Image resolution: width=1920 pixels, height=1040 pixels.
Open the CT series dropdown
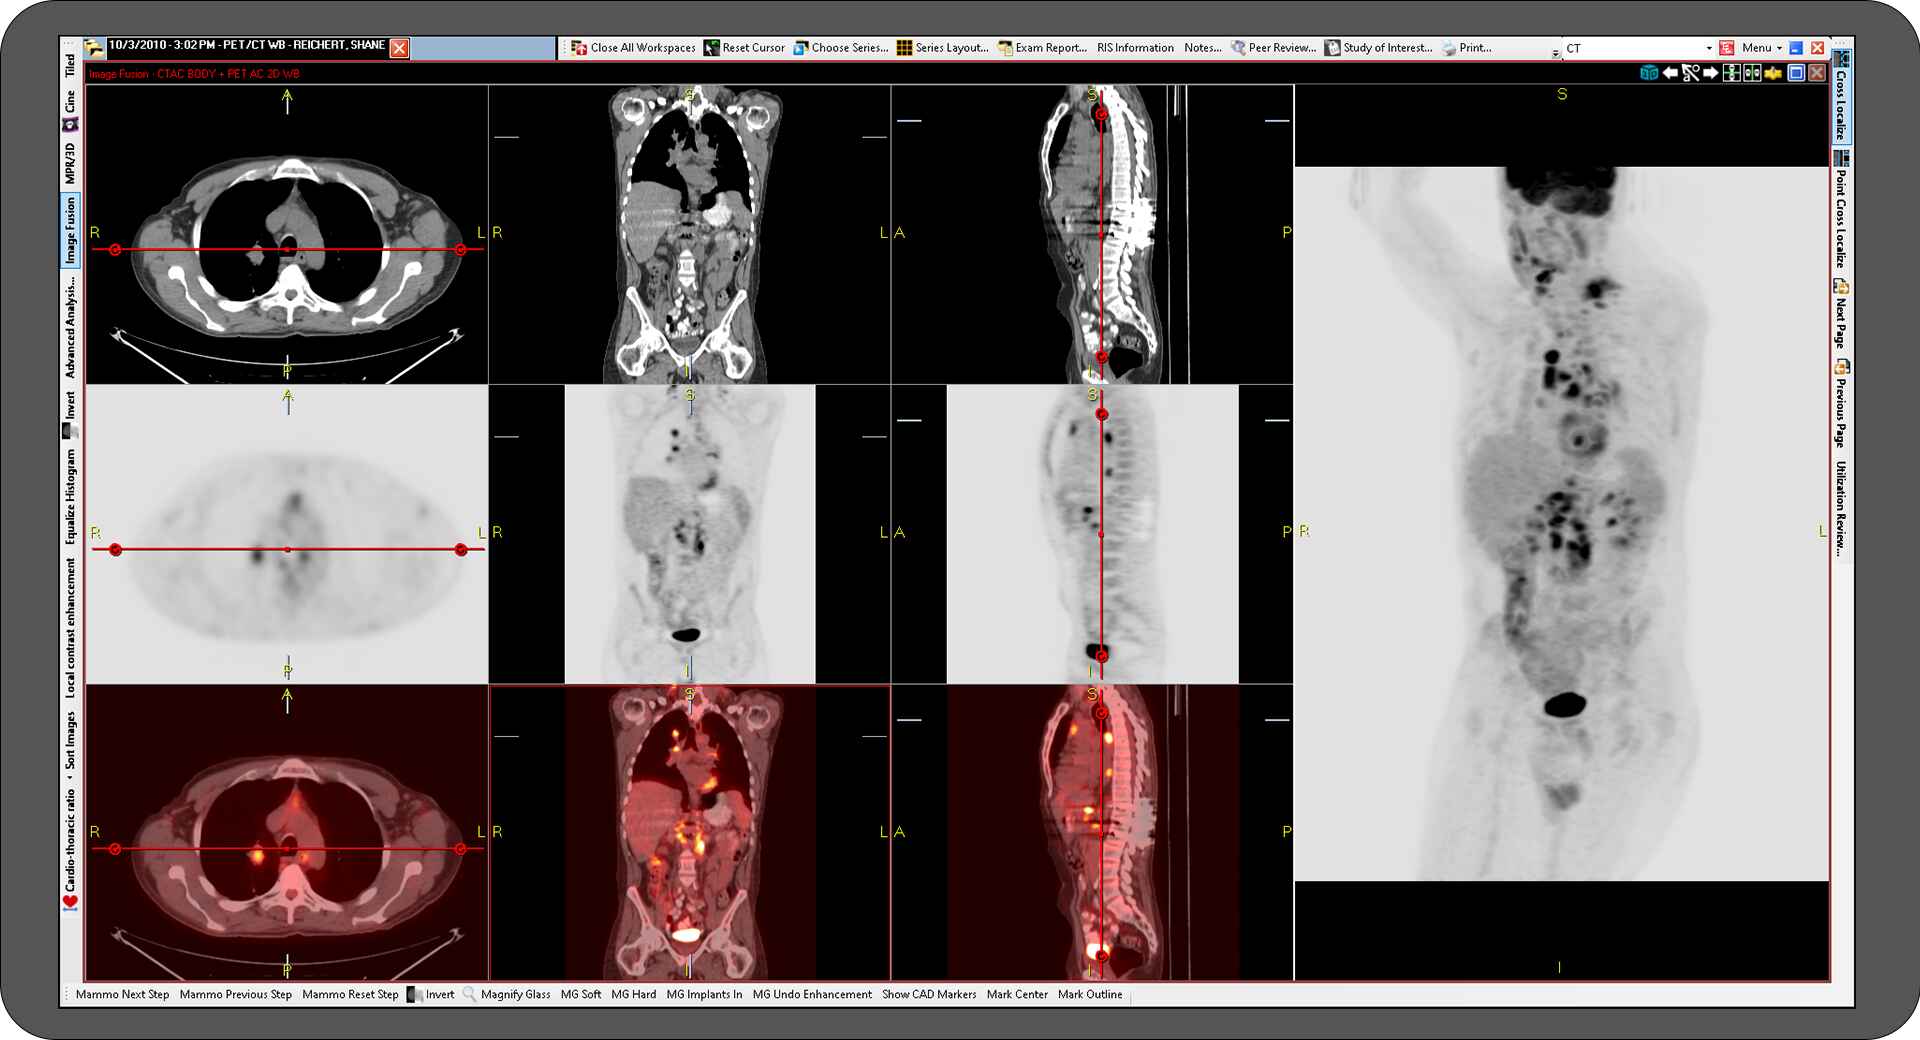click(1707, 47)
